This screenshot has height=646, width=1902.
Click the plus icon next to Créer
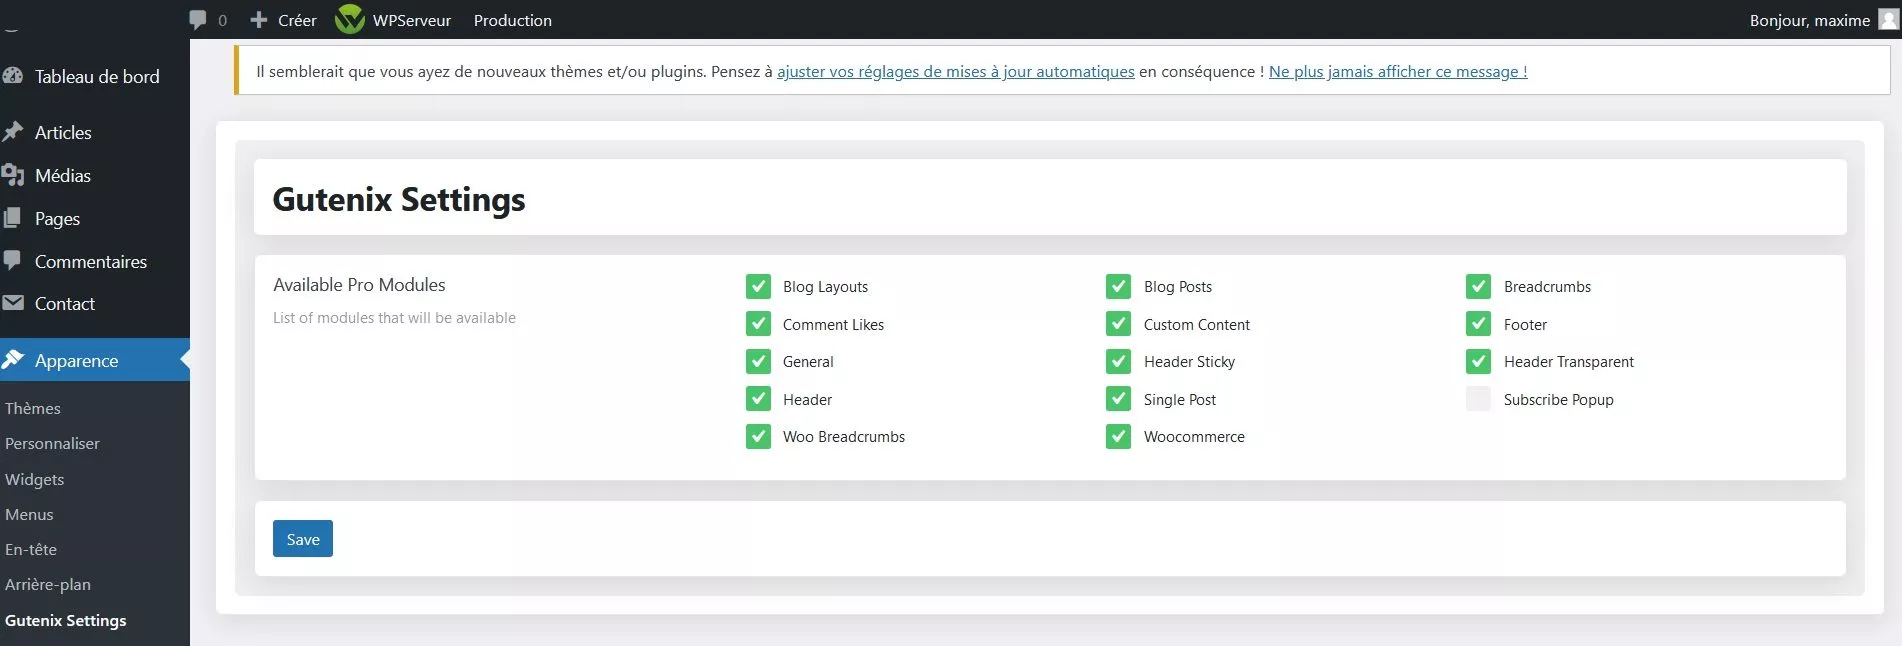[x=259, y=20]
